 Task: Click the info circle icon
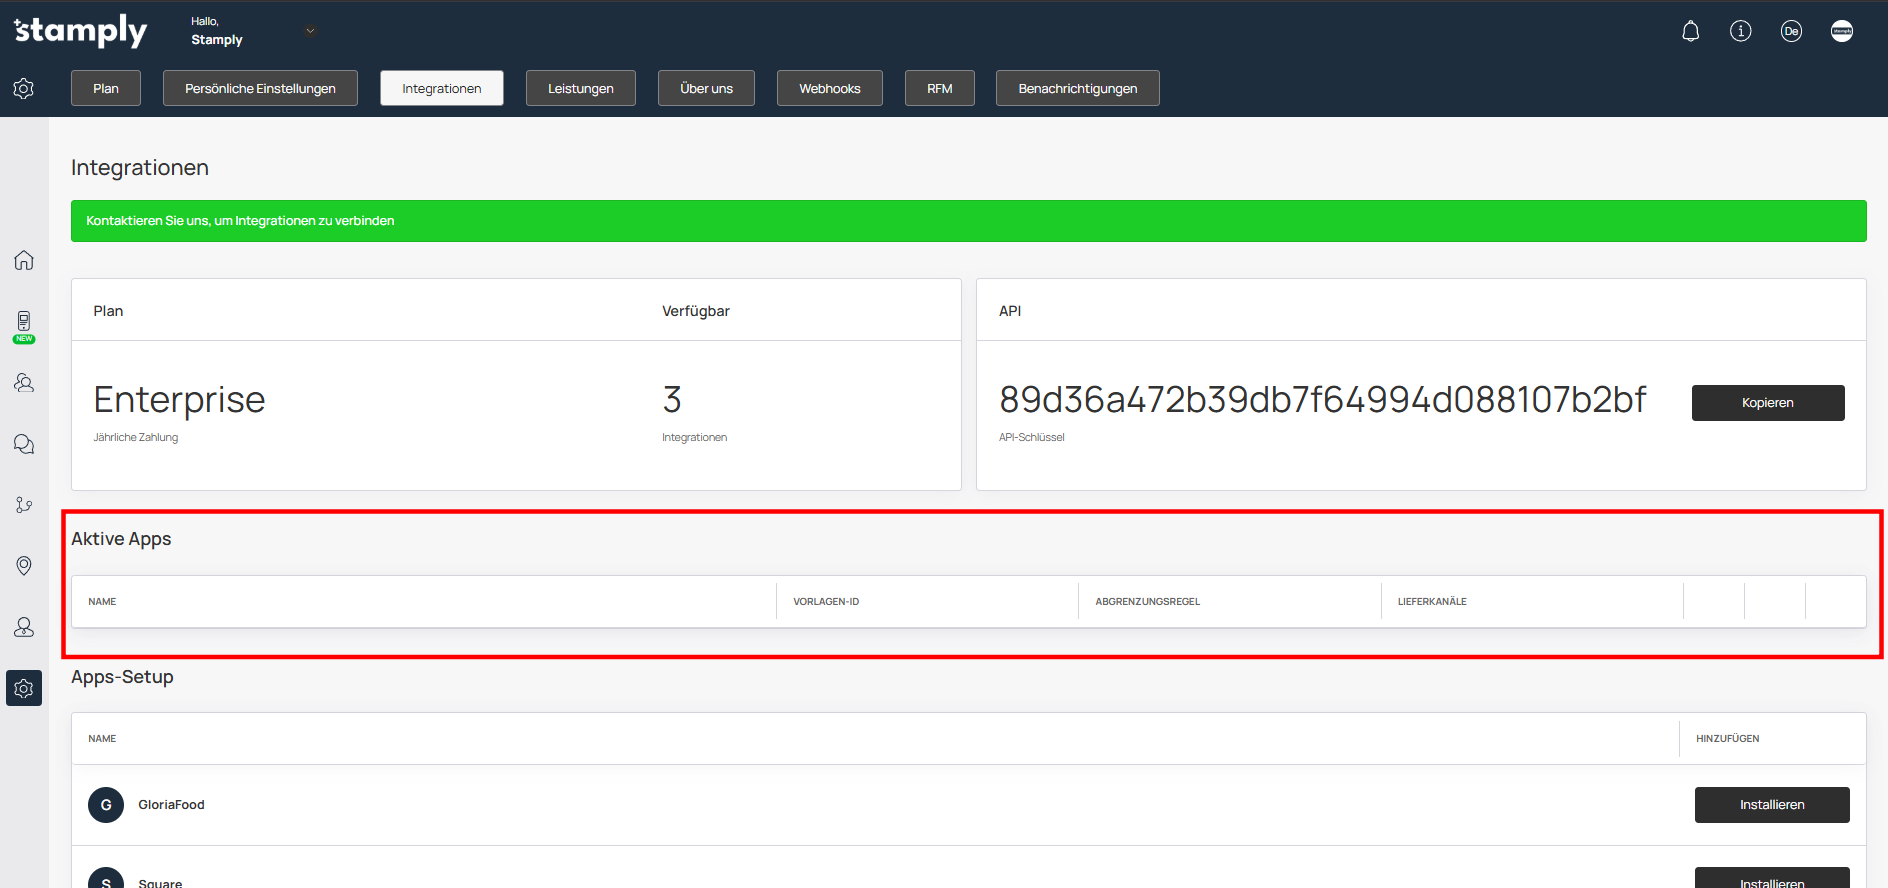(1740, 32)
